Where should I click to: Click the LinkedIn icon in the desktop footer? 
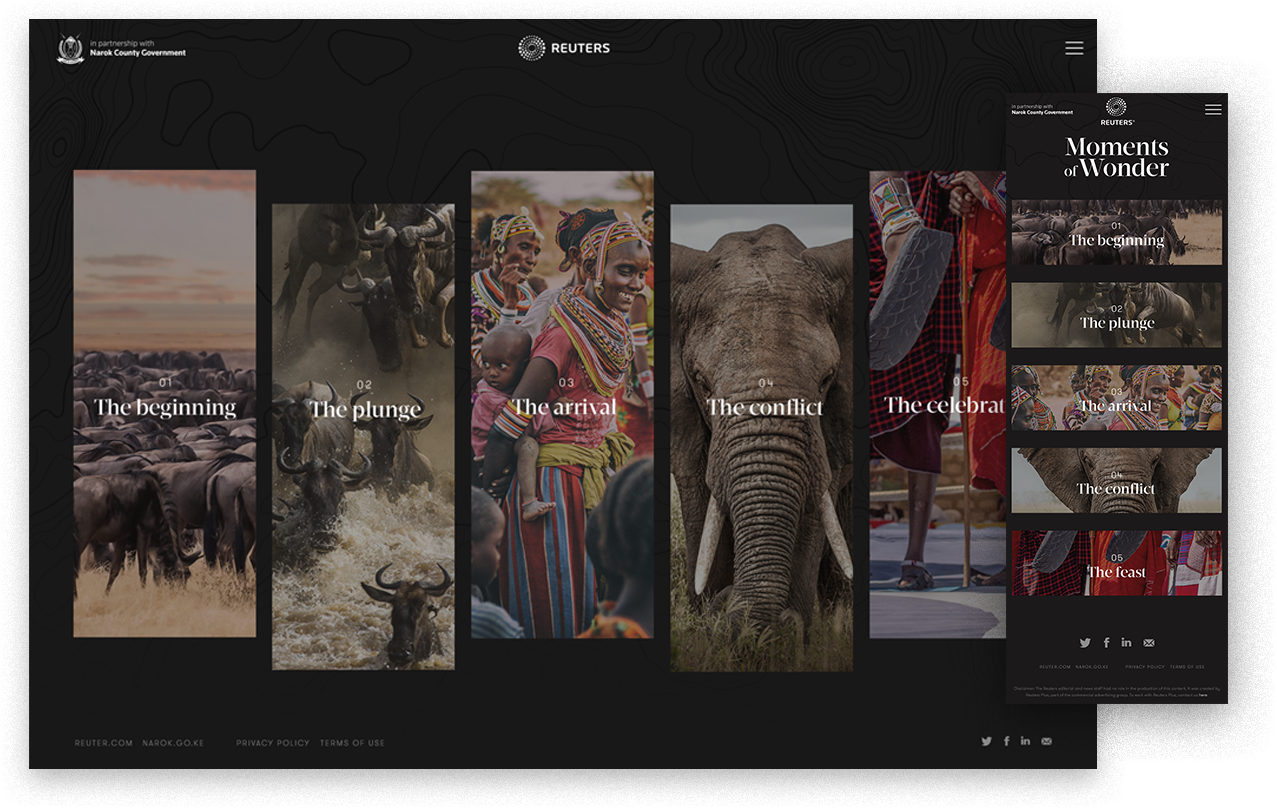1026,741
